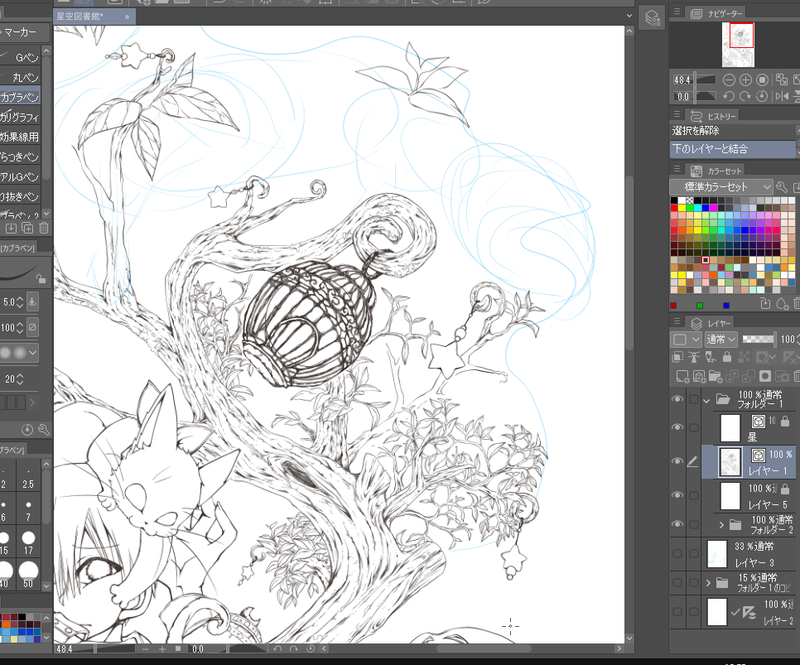Pick the pure red color swatch
The height and width of the screenshot is (665, 800).
674,208
